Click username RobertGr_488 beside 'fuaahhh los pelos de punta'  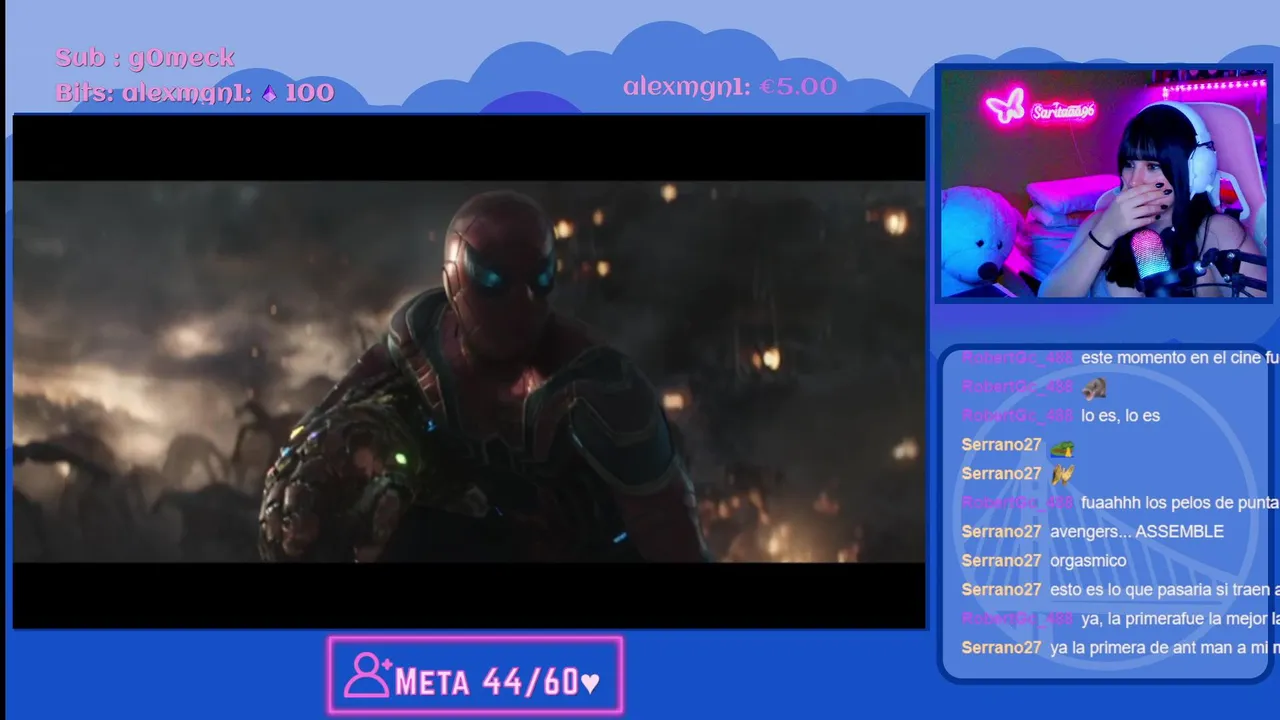tap(1017, 503)
